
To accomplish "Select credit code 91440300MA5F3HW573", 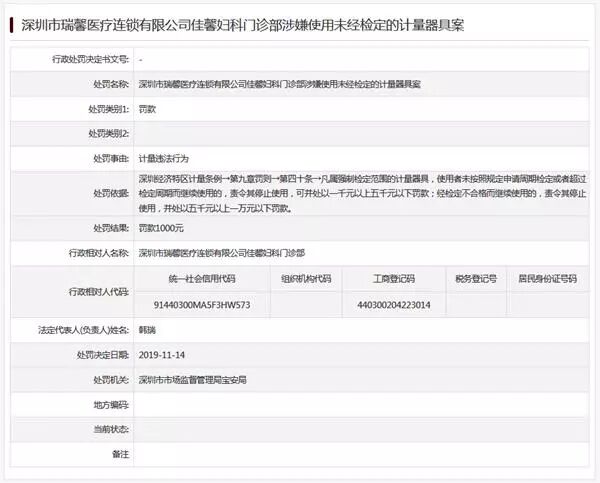I will (x=202, y=305).
